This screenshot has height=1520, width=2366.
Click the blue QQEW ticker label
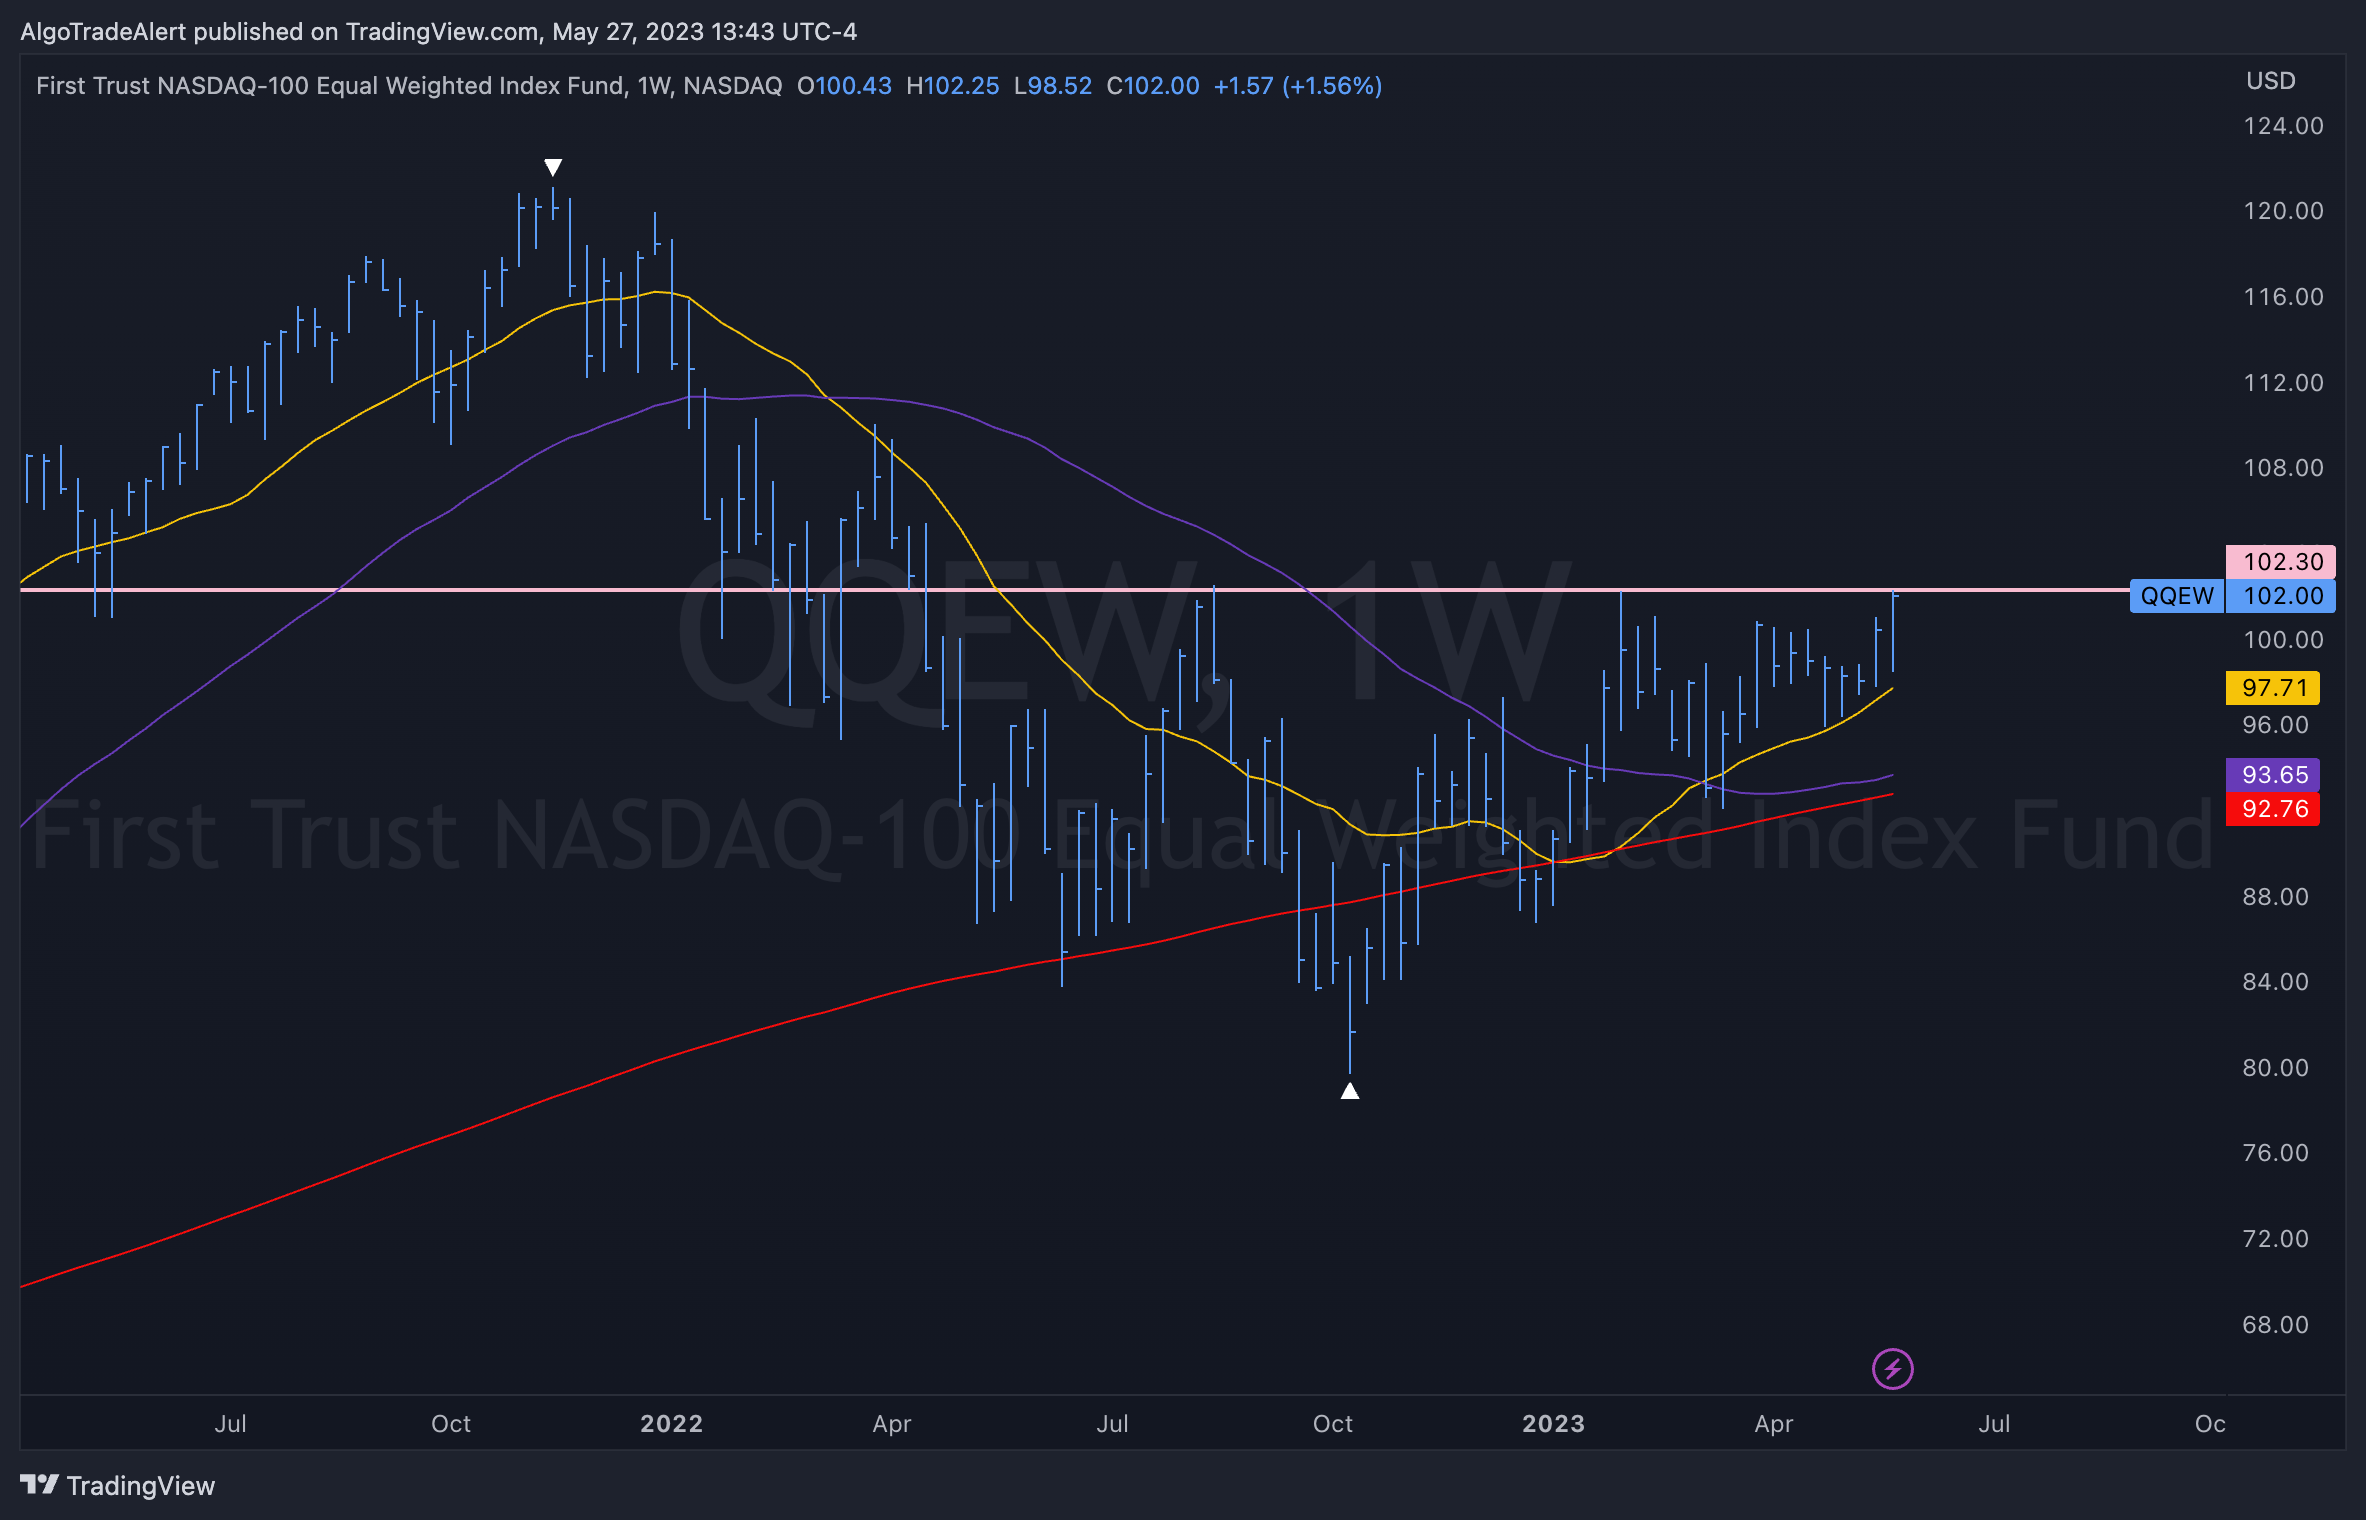point(2177,596)
